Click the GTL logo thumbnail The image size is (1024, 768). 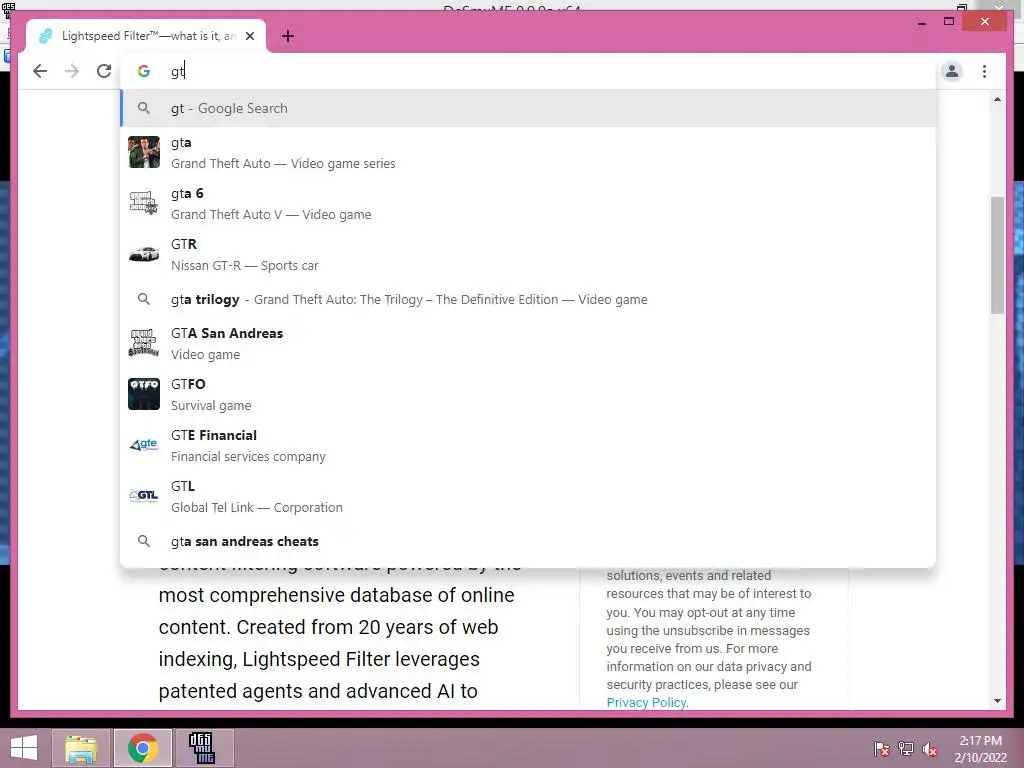pyautogui.click(x=144, y=496)
